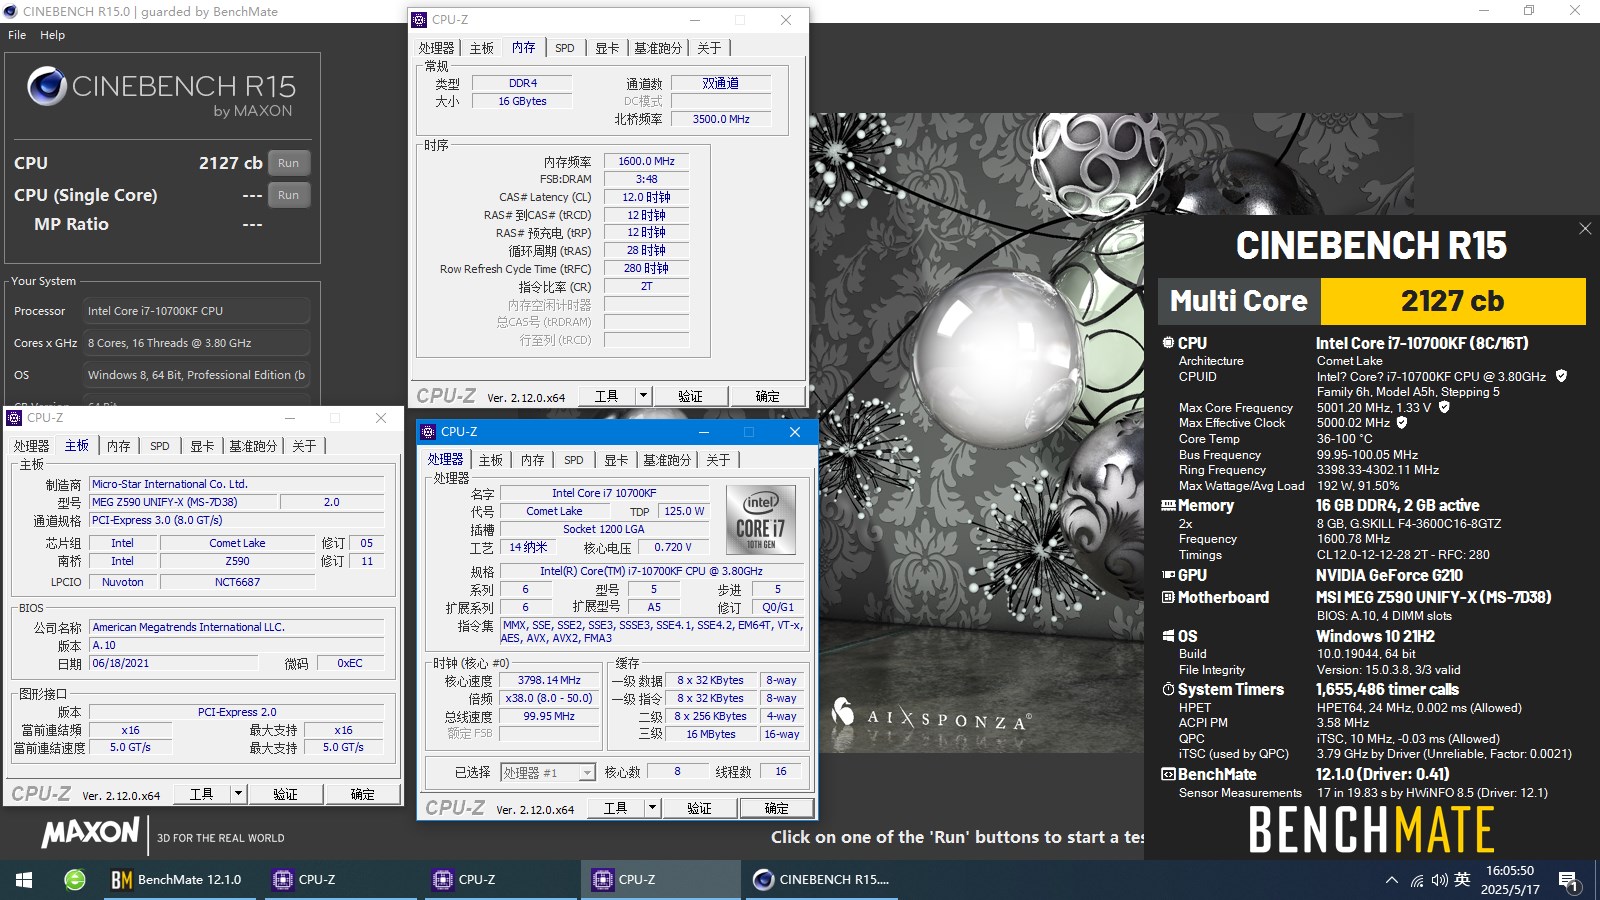1600x900 pixels.
Task: Expand 工具 dropdown arrow in processor CPU-Z window
Action: pos(653,808)
